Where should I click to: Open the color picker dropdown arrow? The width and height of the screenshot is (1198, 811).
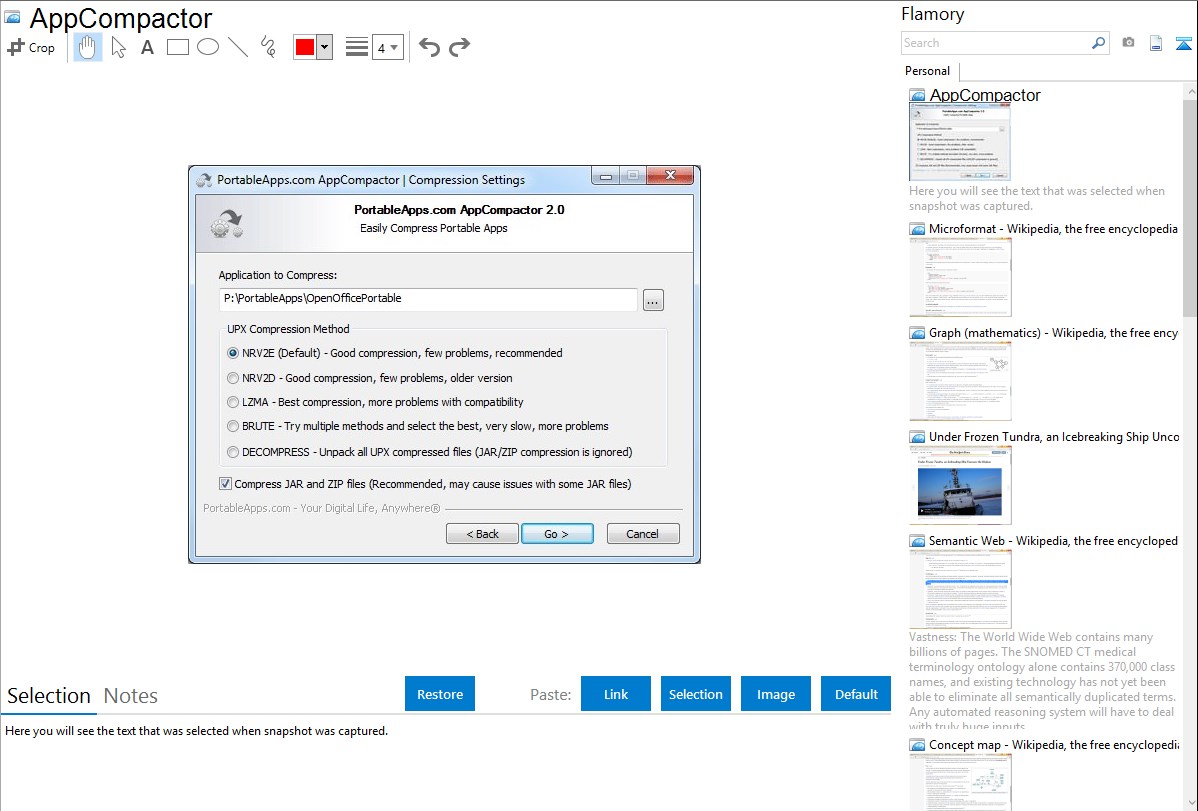click(324, 47)
